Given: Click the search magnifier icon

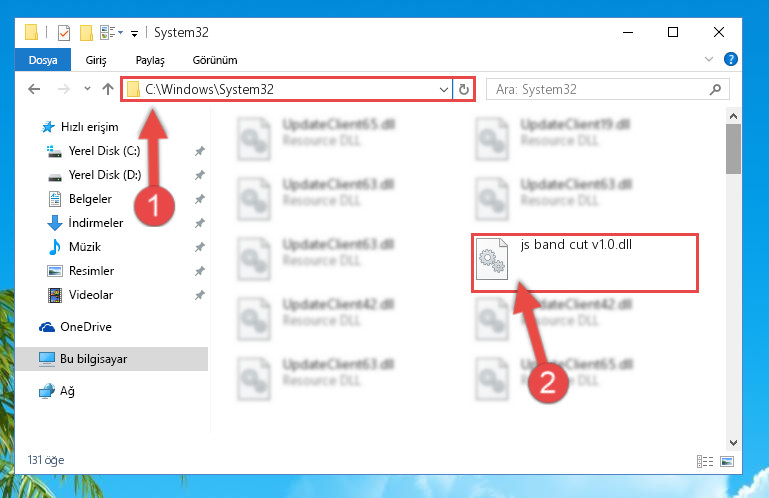Looking at the screenshot, I should click(715, 89).
